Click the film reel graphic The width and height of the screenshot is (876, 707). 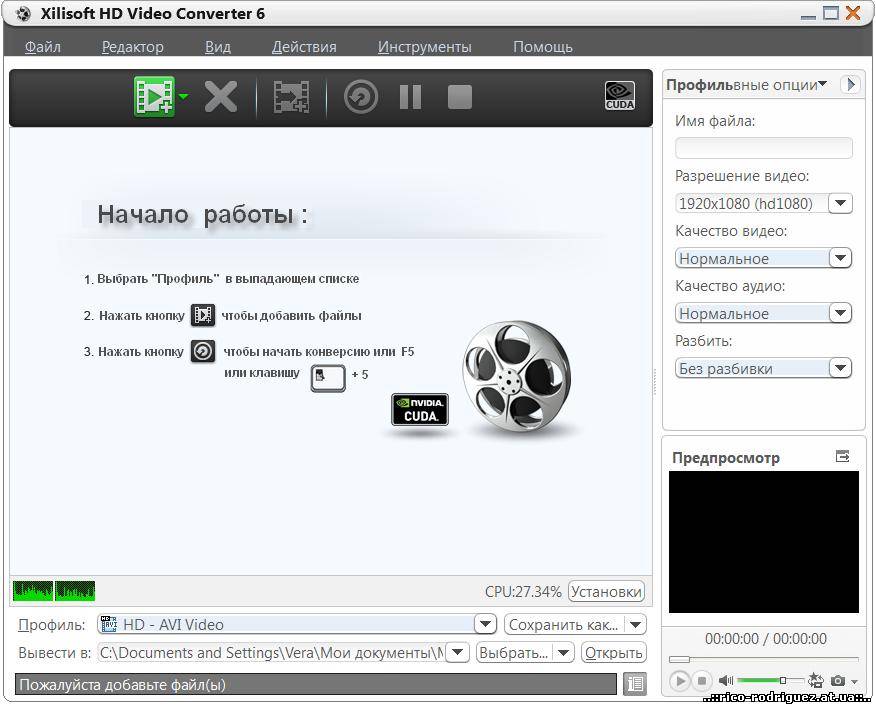[x=517, y=376]
